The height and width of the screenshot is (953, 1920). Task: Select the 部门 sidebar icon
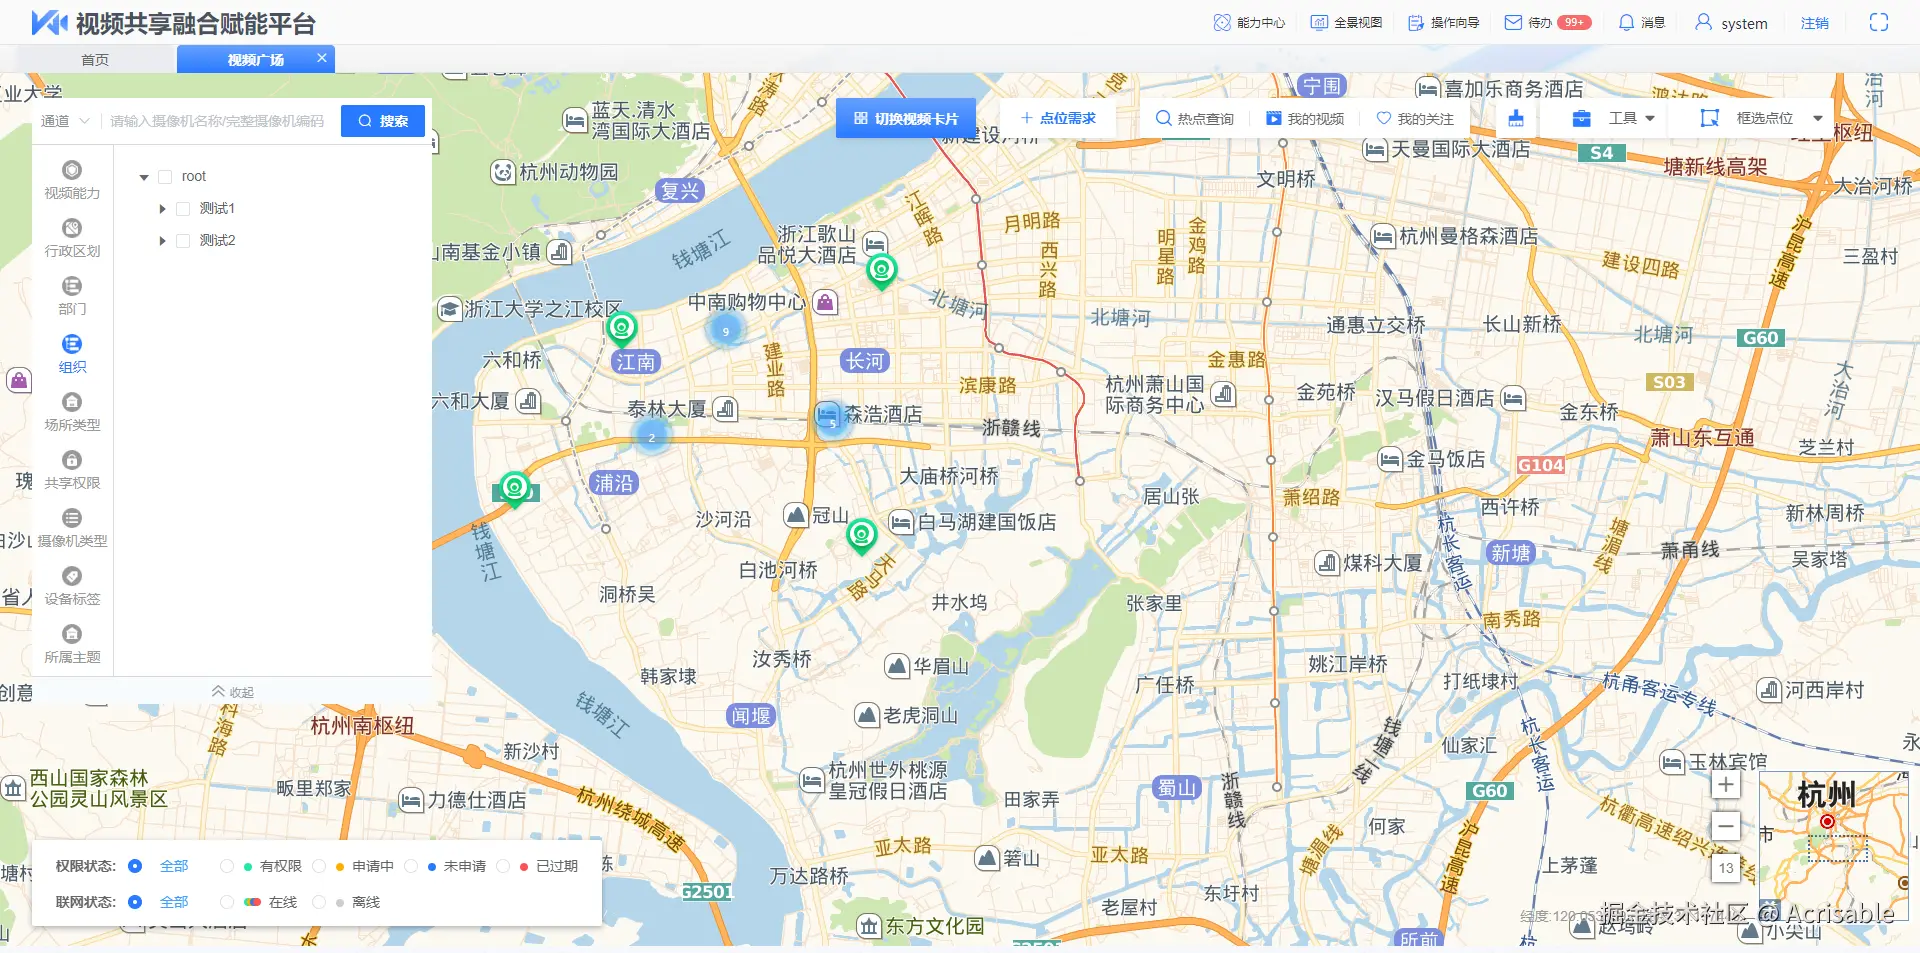tap(72, 286)
